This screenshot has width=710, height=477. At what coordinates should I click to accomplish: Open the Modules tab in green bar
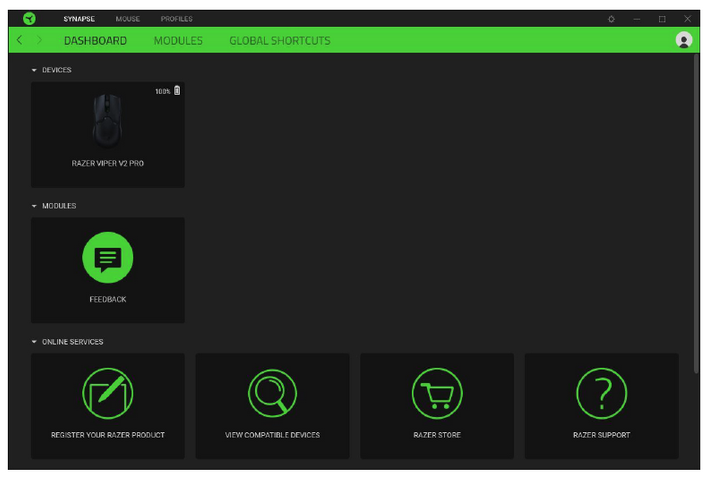point(178,40)
